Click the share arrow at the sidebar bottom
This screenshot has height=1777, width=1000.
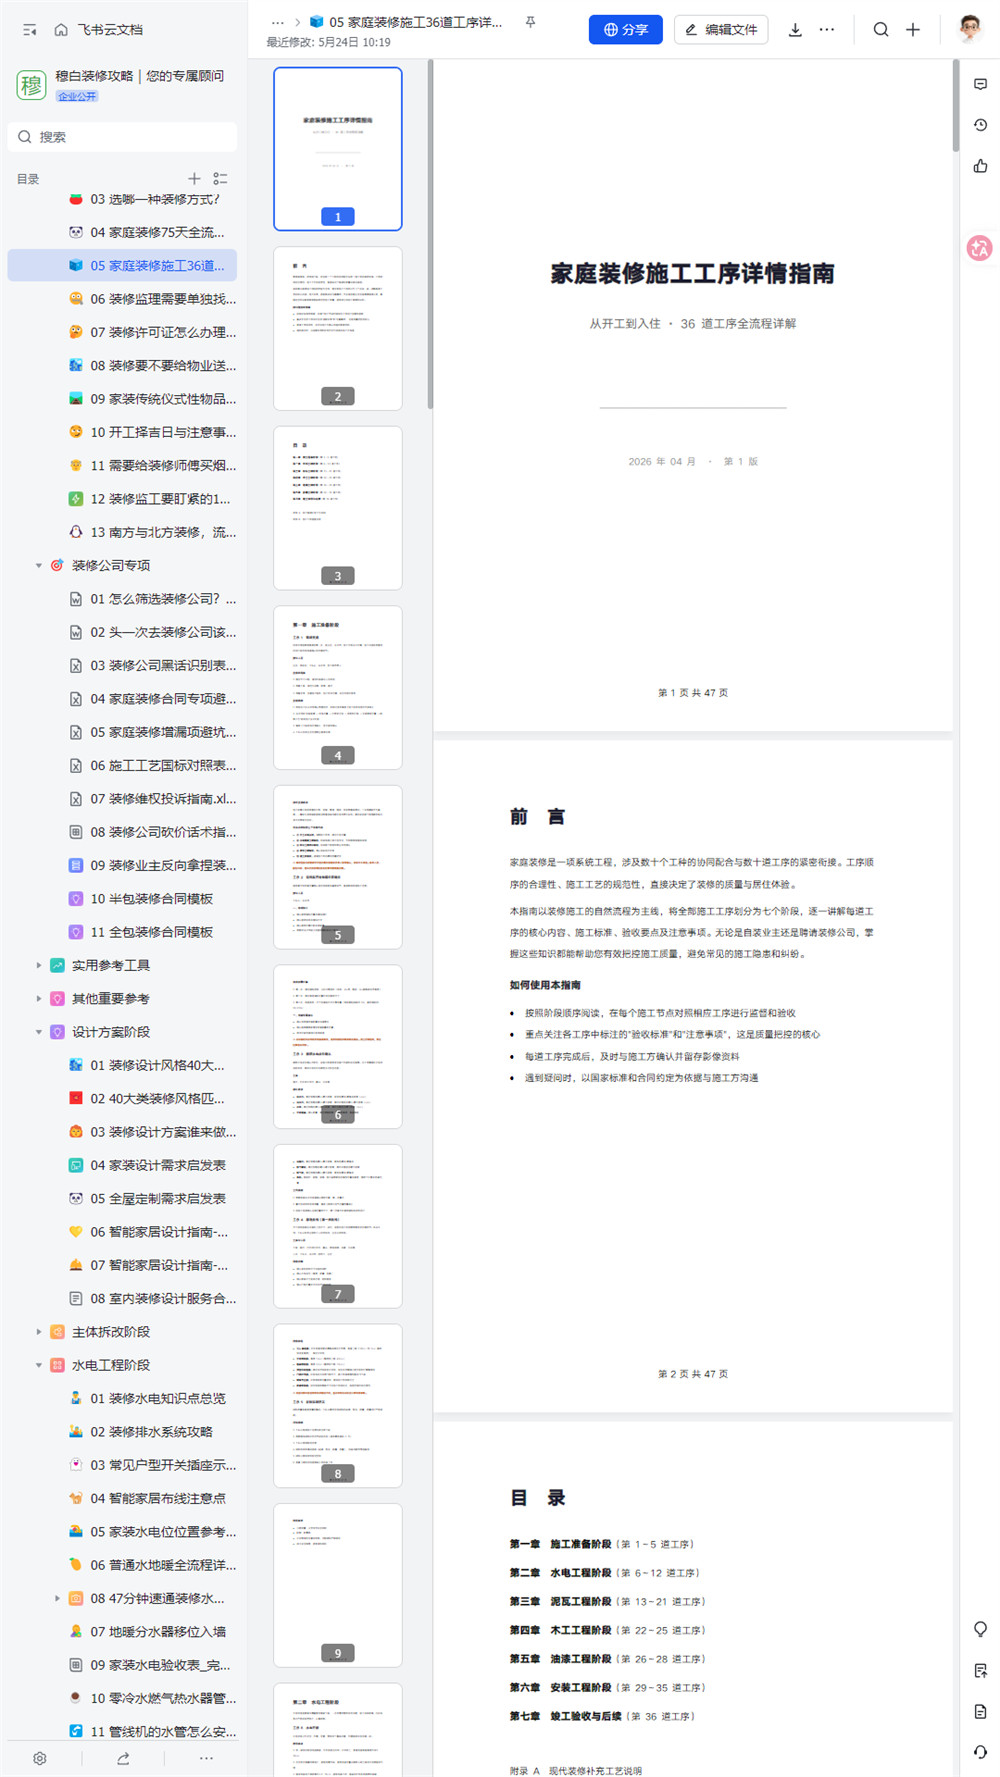[123, 1758]
